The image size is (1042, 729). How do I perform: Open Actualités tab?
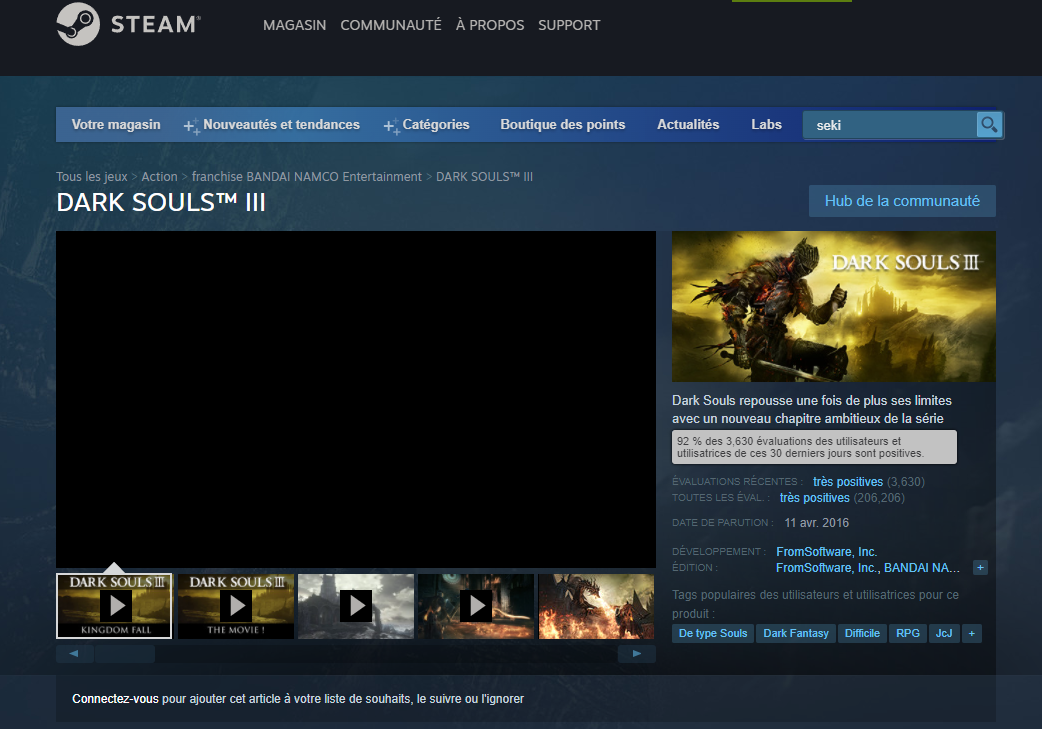coord(688,125)
